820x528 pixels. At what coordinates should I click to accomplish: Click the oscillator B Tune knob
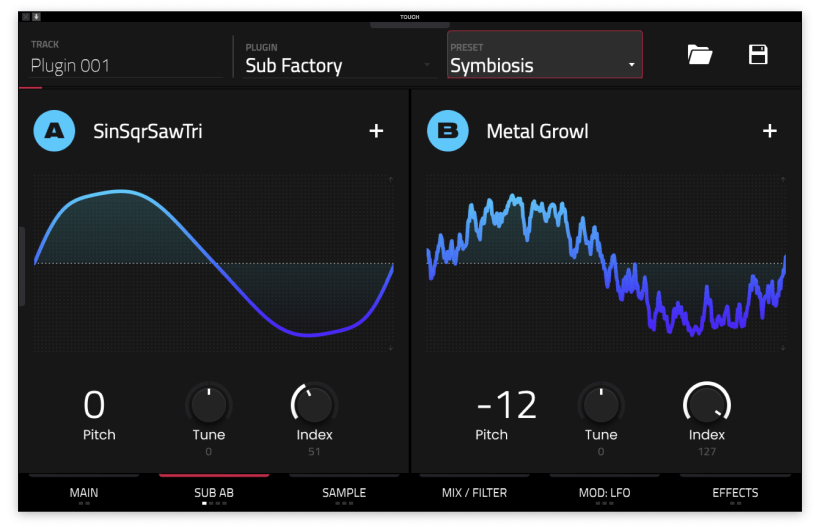coord(601,405)
